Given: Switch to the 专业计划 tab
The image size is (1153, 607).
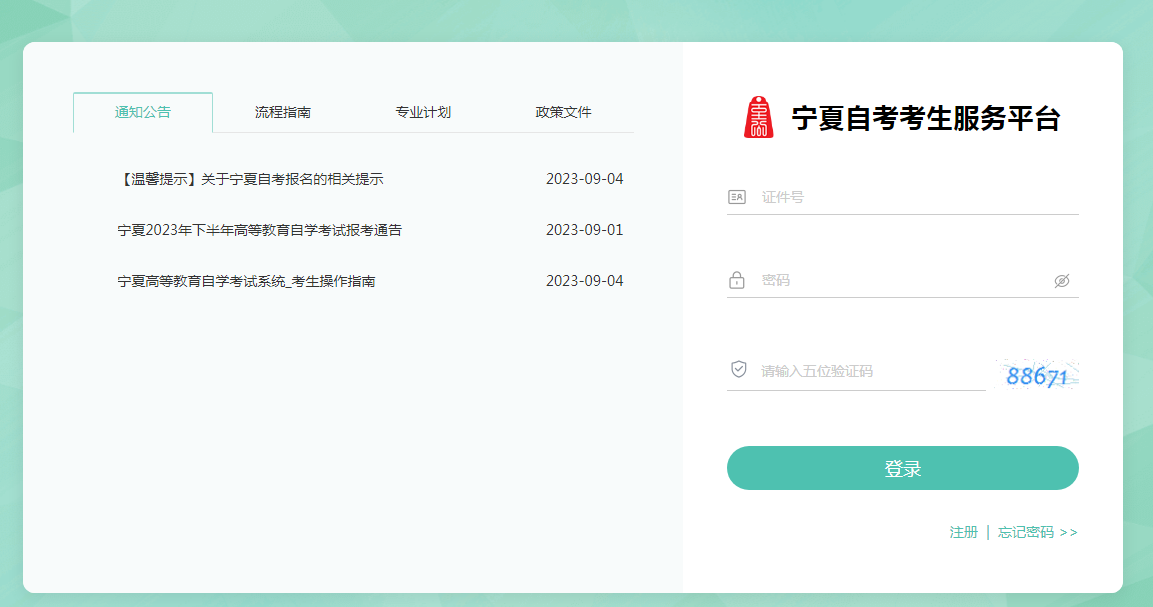Looking at the screenshot, I should click(x=421, y=112).
